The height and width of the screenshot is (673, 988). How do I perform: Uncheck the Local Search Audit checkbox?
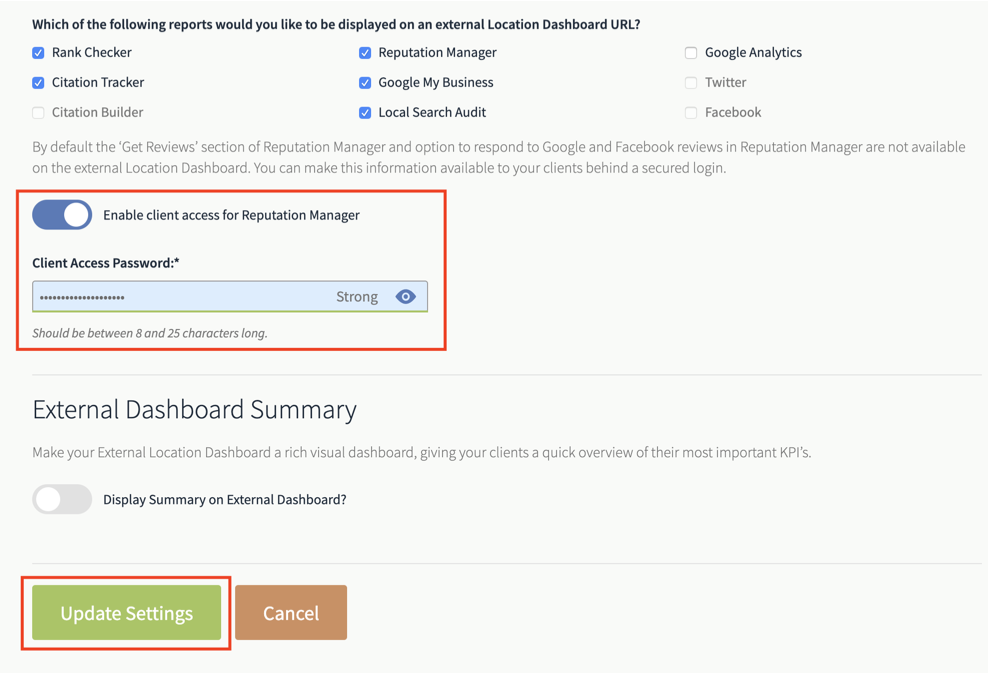[x=365, y=113]
